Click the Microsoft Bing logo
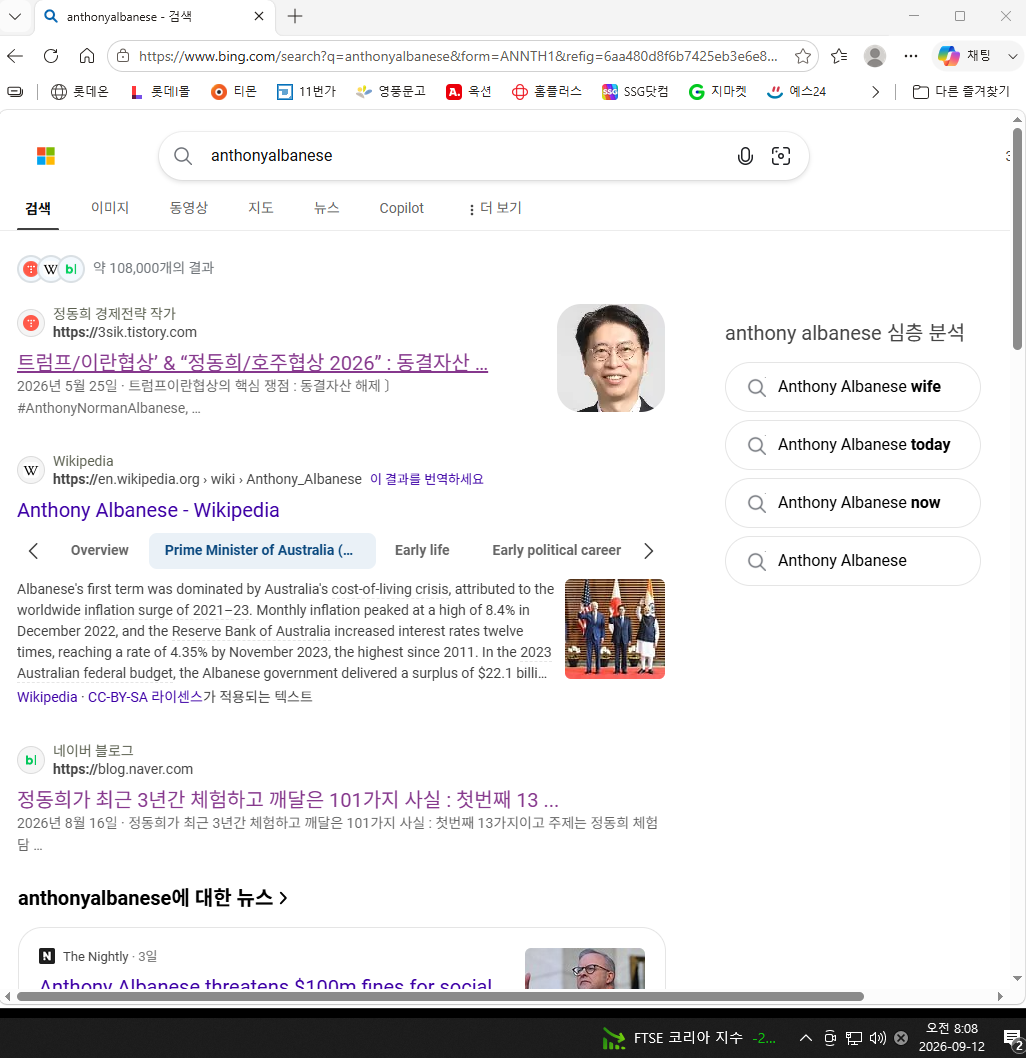 tap(46, 156)
